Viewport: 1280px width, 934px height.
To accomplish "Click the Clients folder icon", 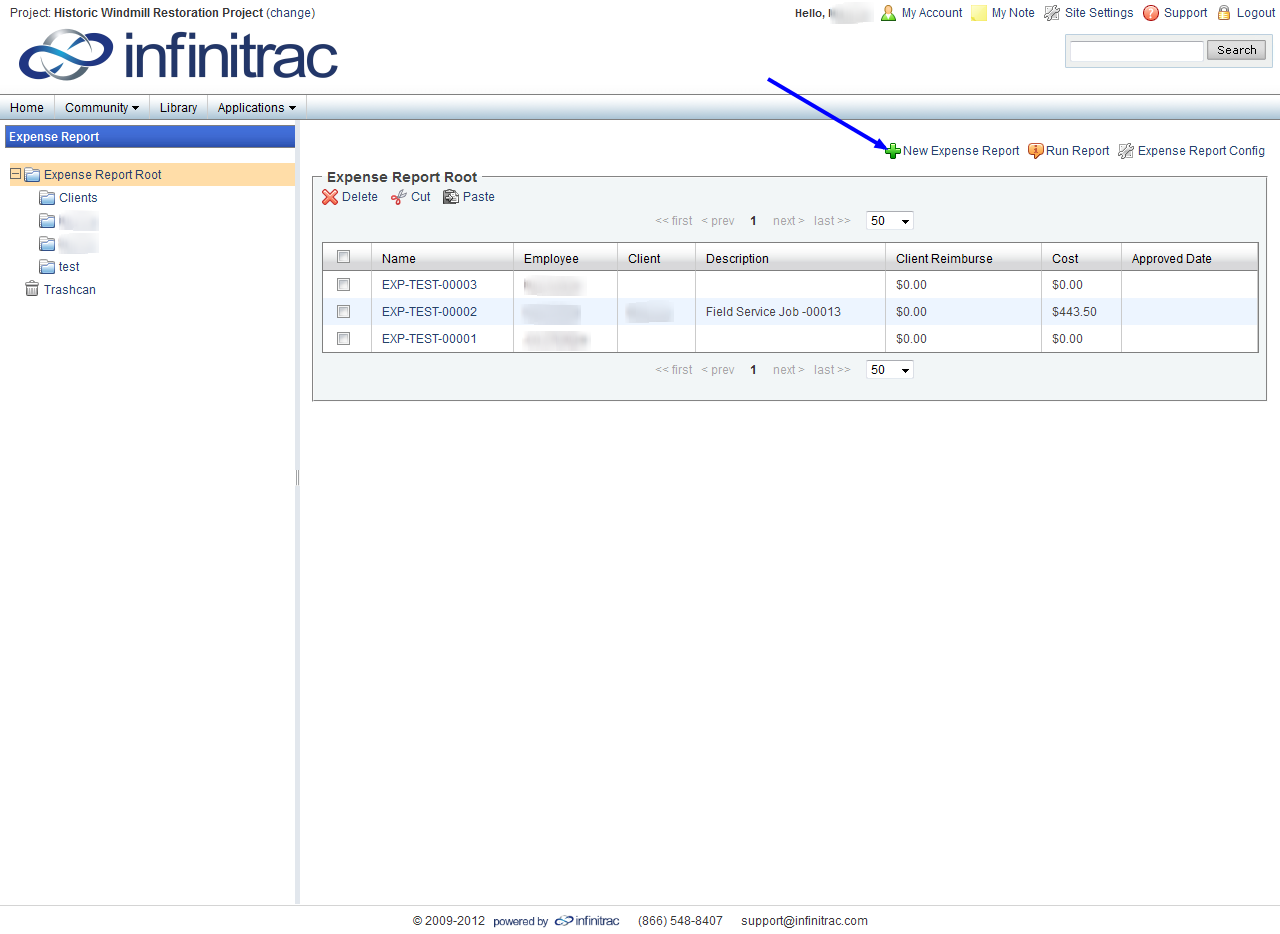I will coord(47,198).
